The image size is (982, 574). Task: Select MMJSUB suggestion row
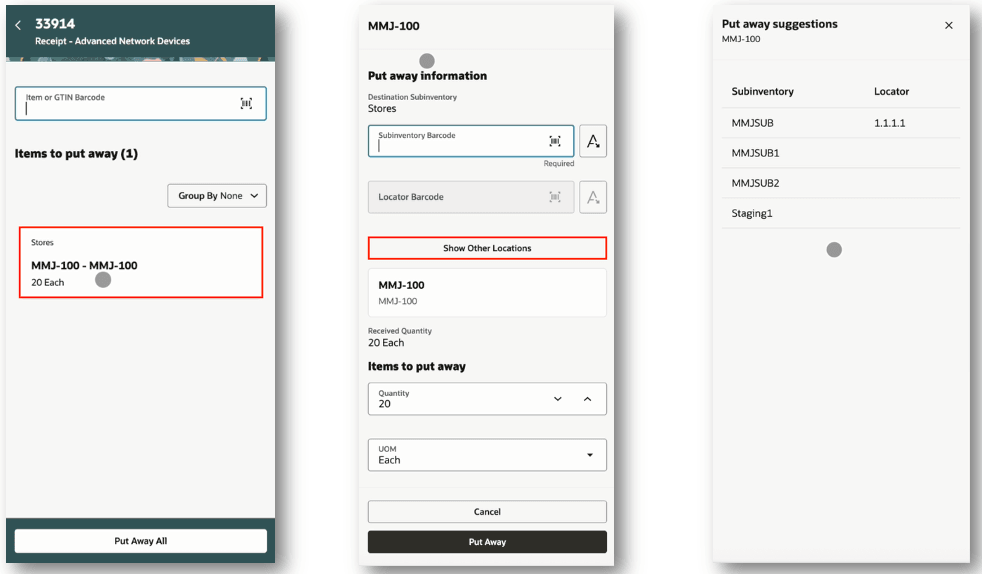tap(840, 123)
